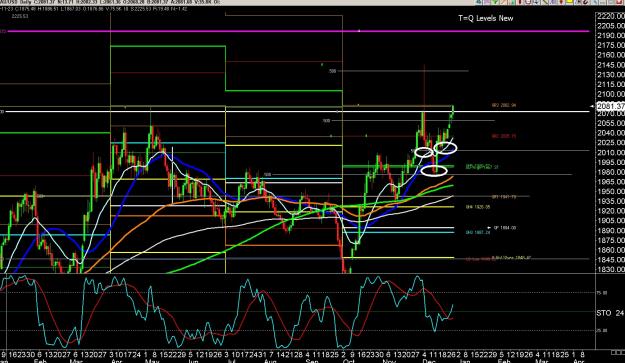Image resolution: width=625 pixels, height=363 pixels.
Task: Click the 1995.00 price axis label
Action: pos(611,162)
